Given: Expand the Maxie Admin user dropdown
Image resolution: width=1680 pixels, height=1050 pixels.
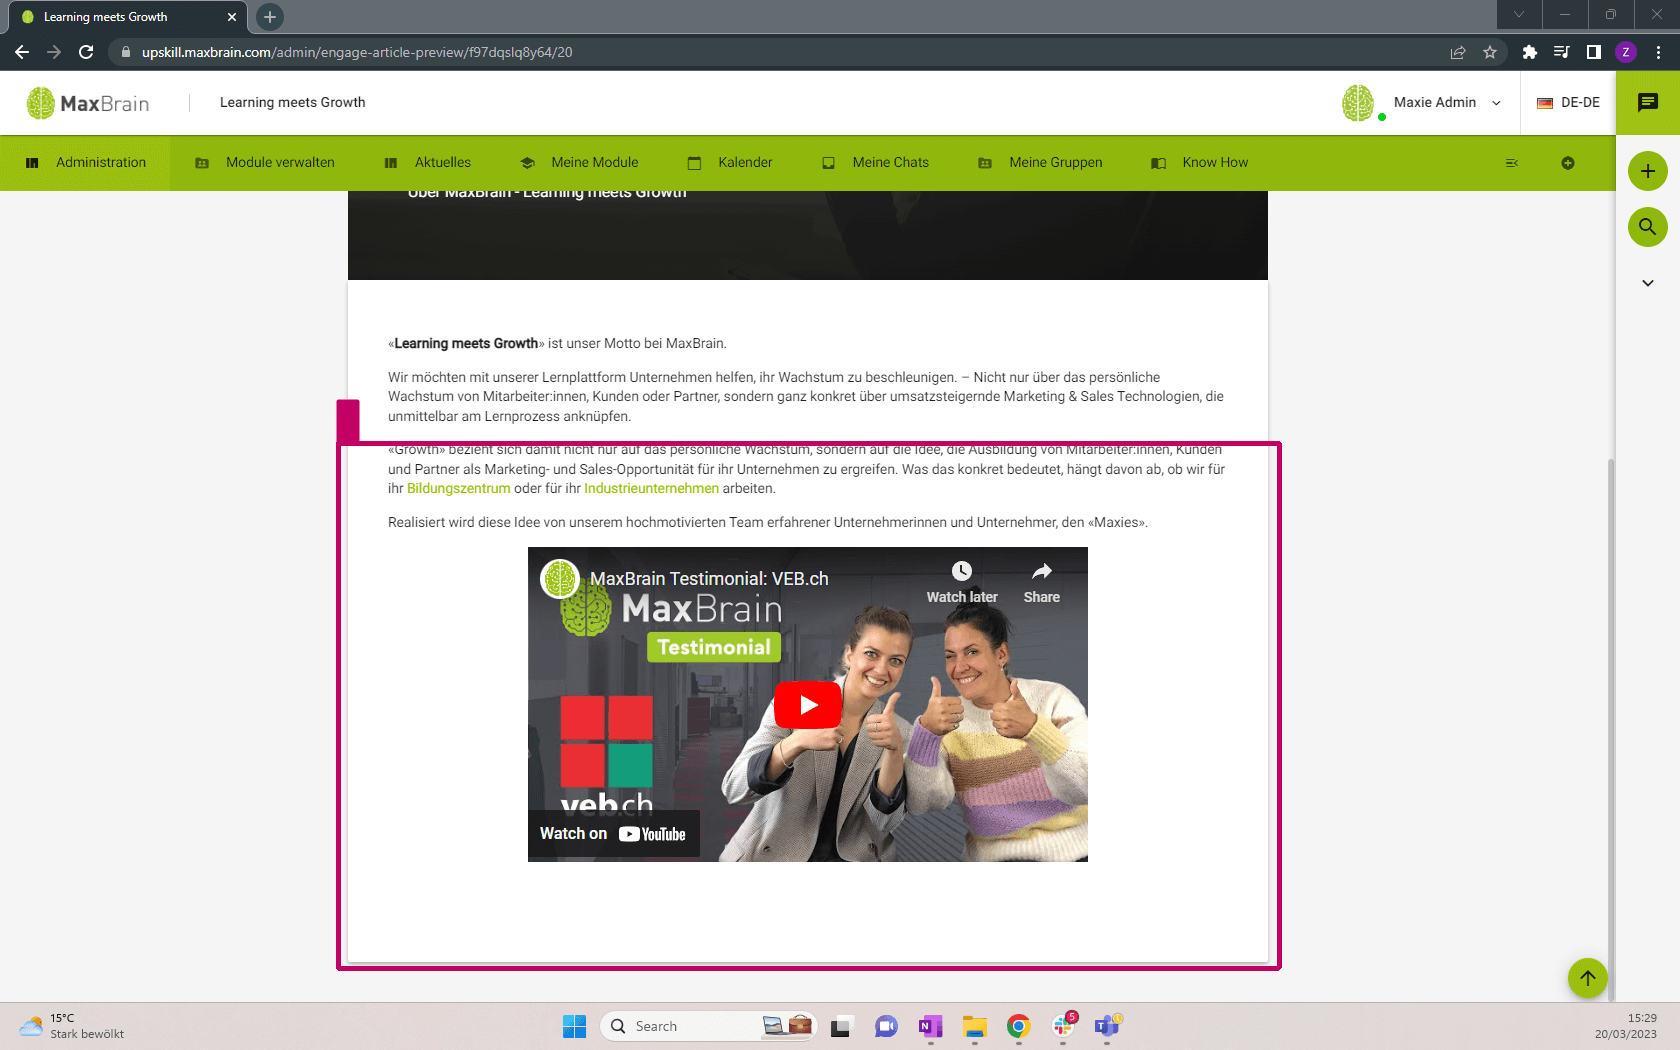Looking at the screenshot, I should click(1496, 103).
